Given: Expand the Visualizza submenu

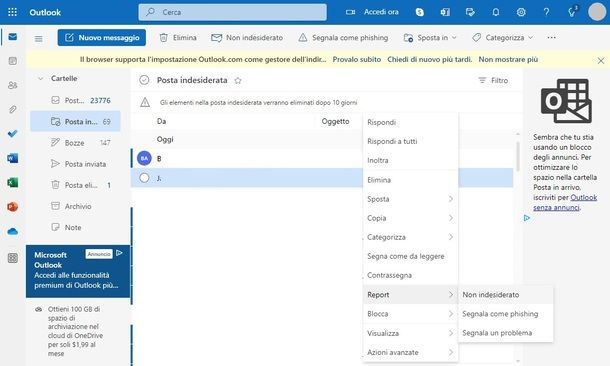Looking at the screenshot, I should point(451,333).
